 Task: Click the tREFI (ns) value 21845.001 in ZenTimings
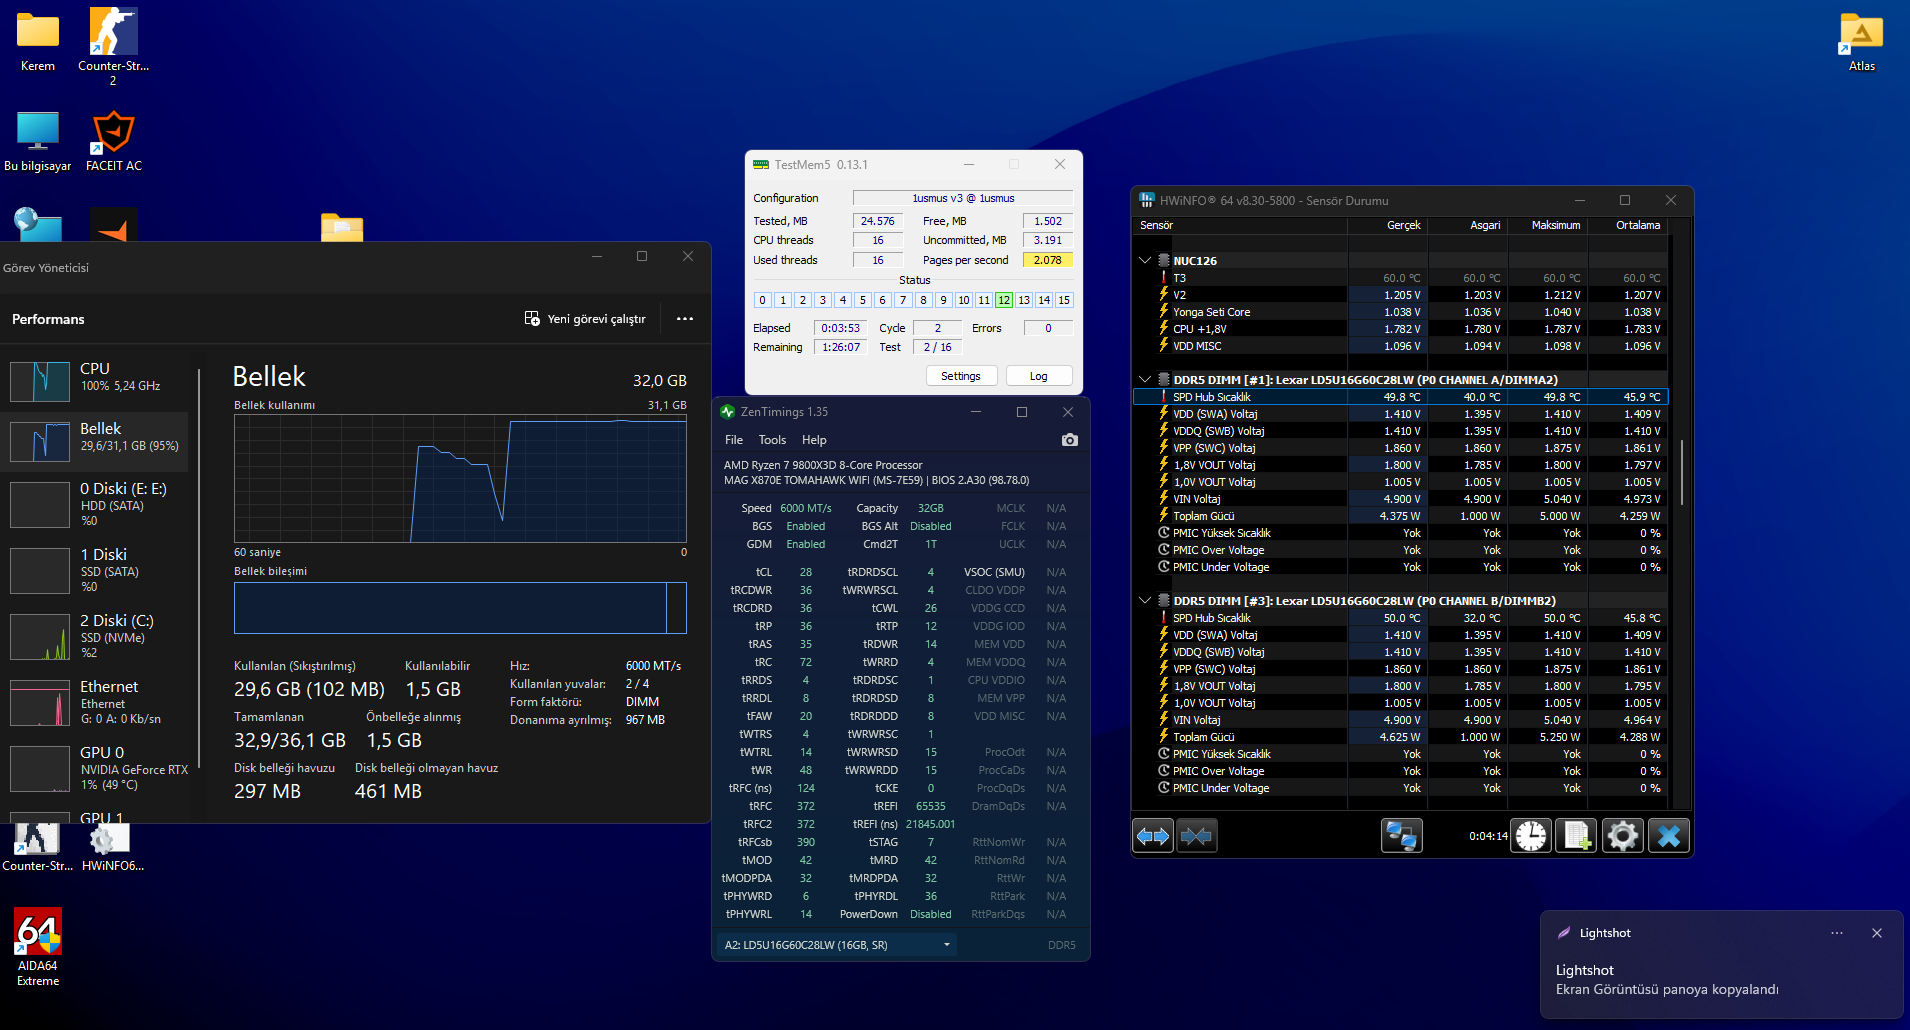[930, 824]
